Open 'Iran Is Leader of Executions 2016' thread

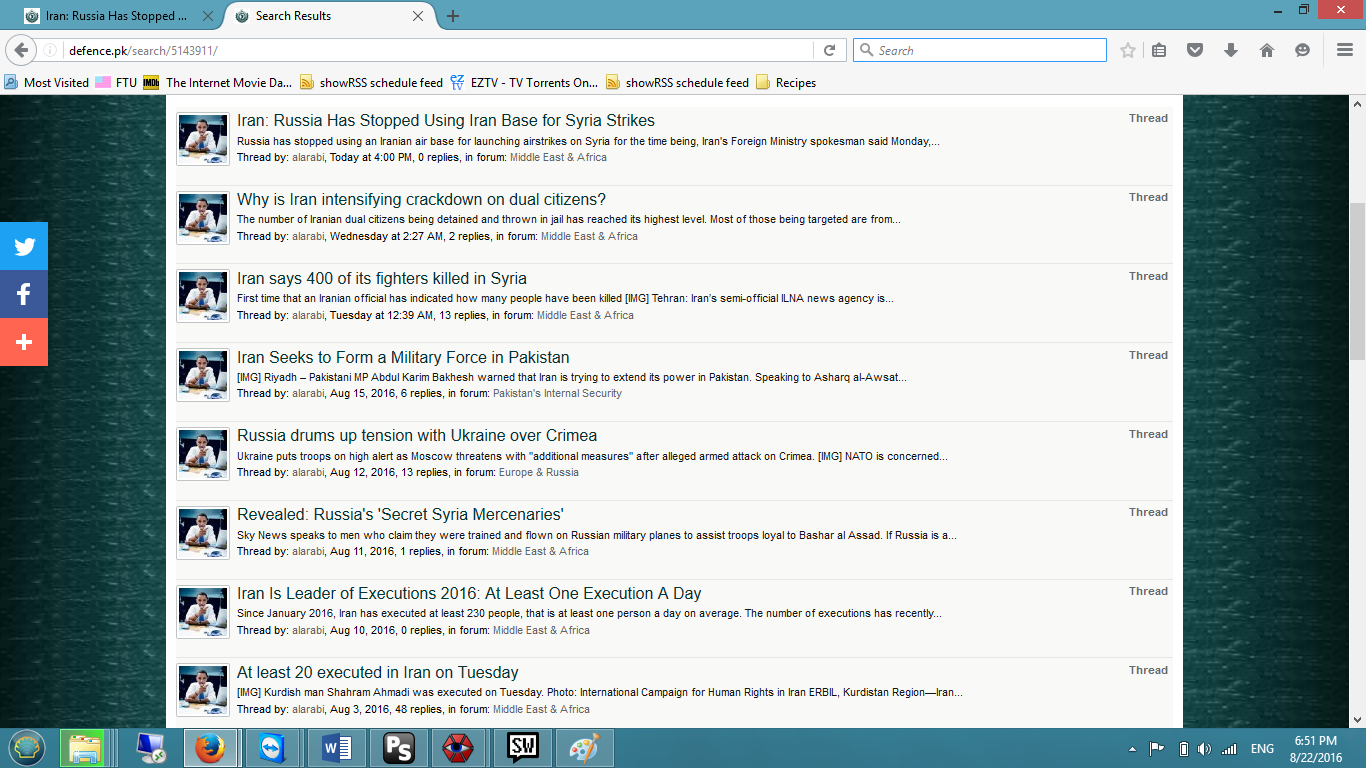click(x=469, y=594)
